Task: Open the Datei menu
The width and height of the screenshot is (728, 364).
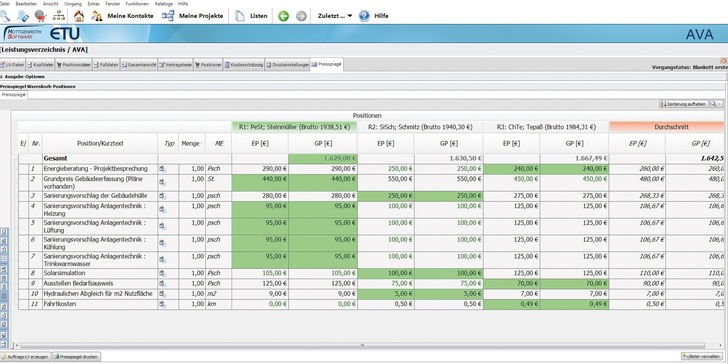Action: [x=5, y=3]
